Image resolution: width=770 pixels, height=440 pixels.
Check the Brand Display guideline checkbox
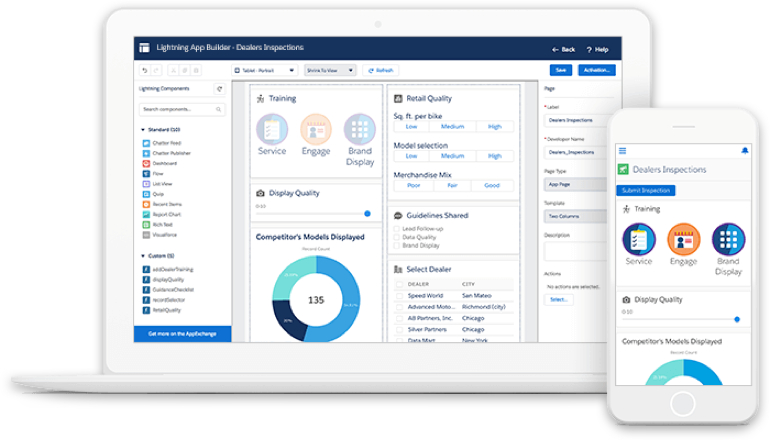(397, 246)
